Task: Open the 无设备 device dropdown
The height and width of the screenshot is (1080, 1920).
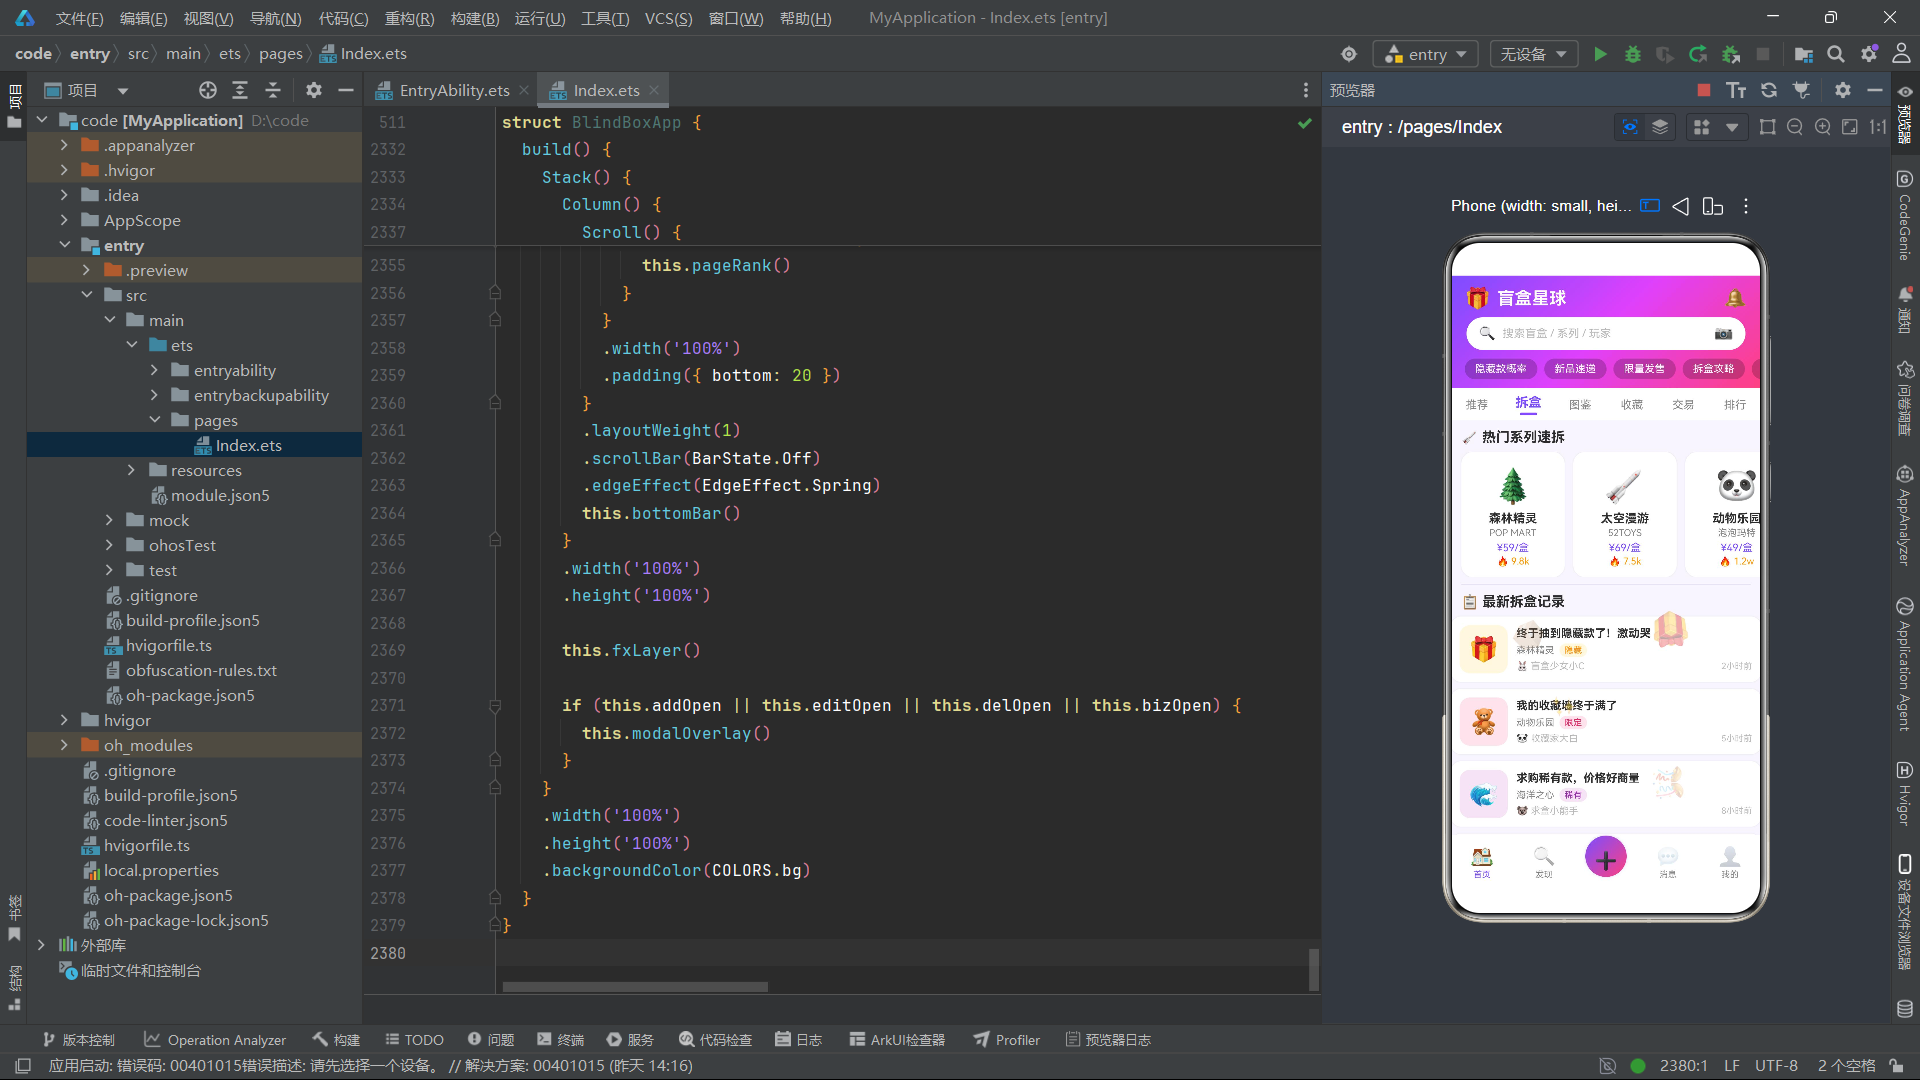Action: (x=1533, y=54)
